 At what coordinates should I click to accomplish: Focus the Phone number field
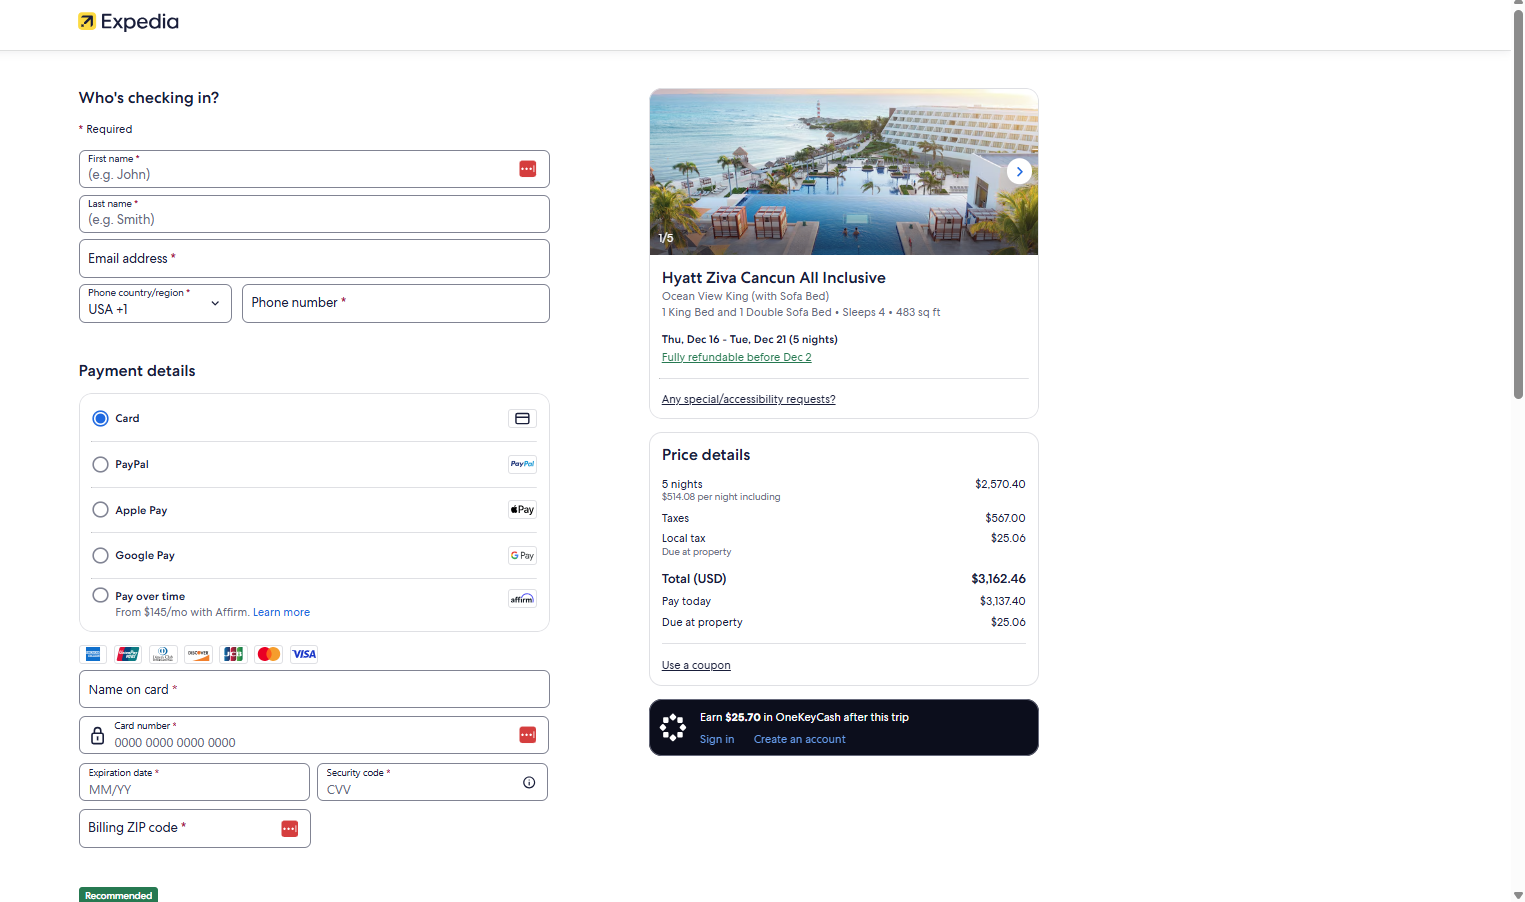[396, 304]
